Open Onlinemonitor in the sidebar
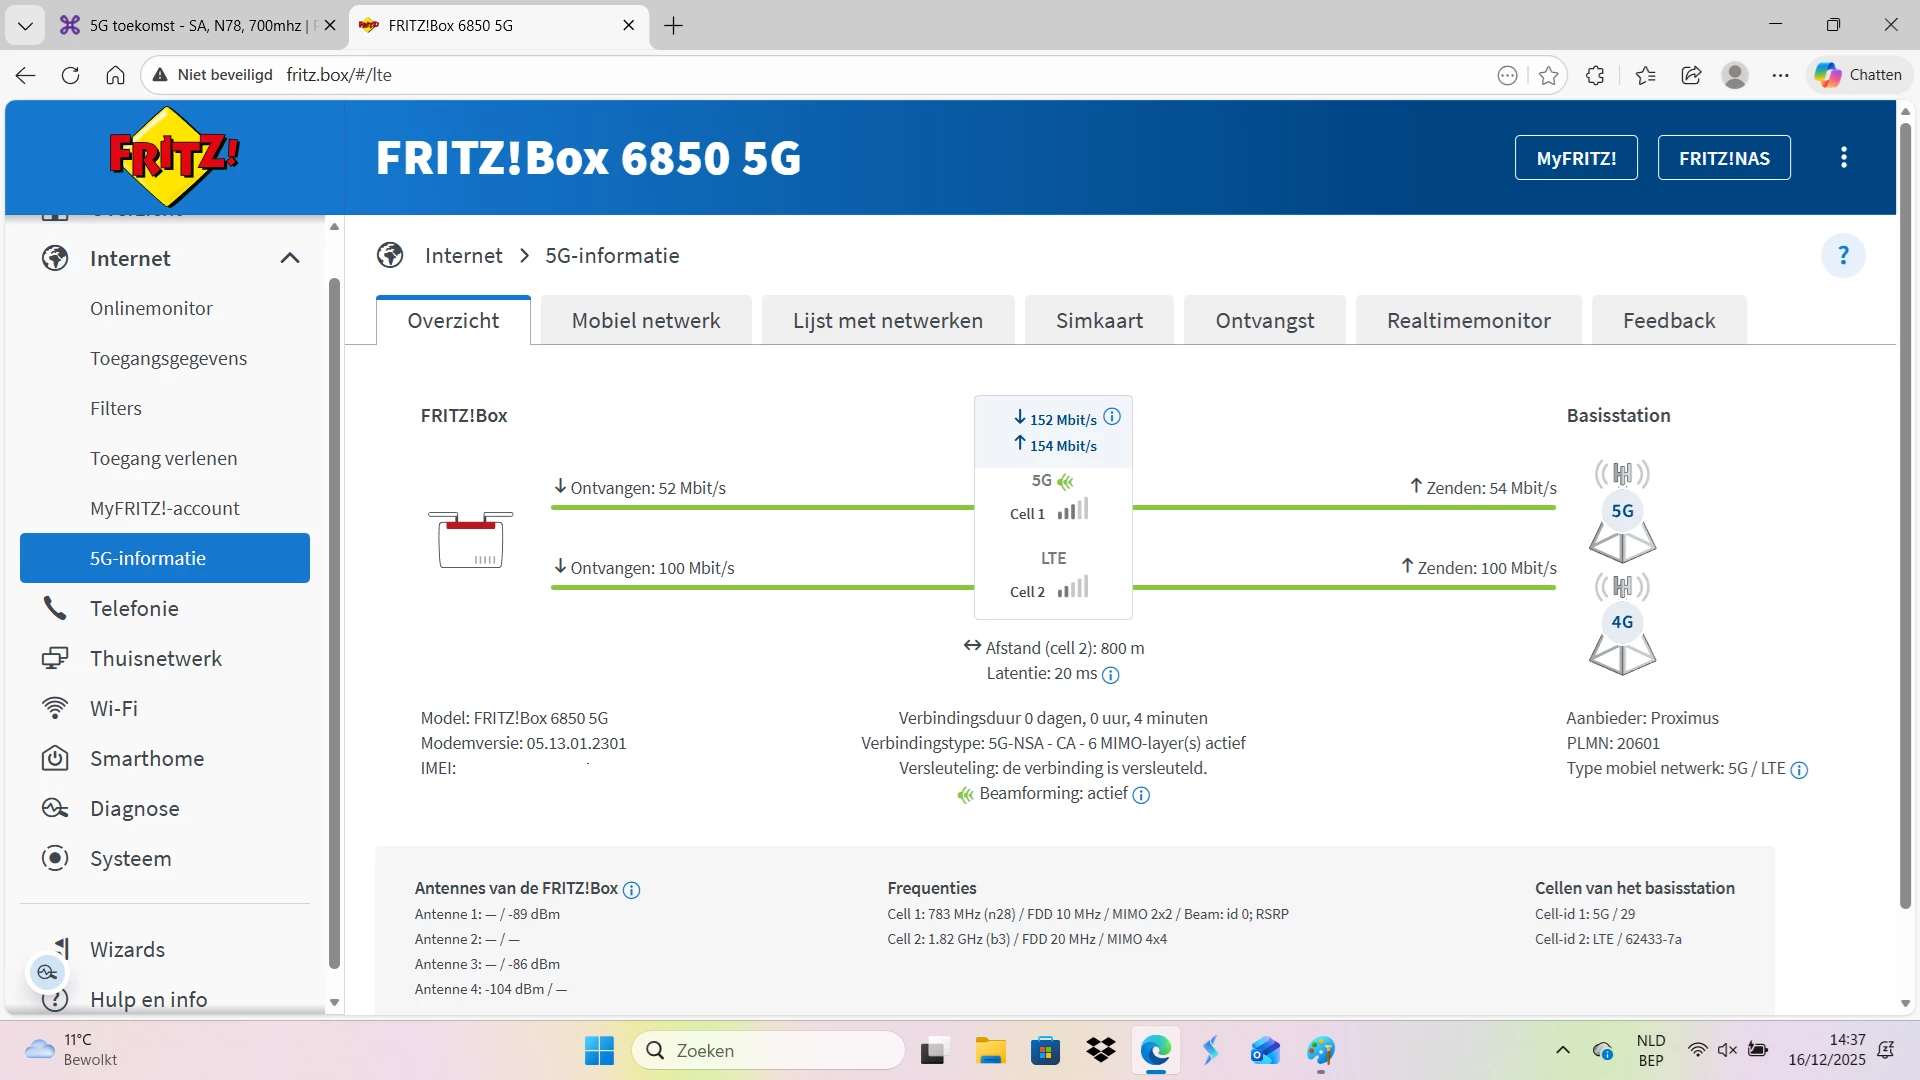The width and height of the screenshot is (1920, 1080). point(151,308)
